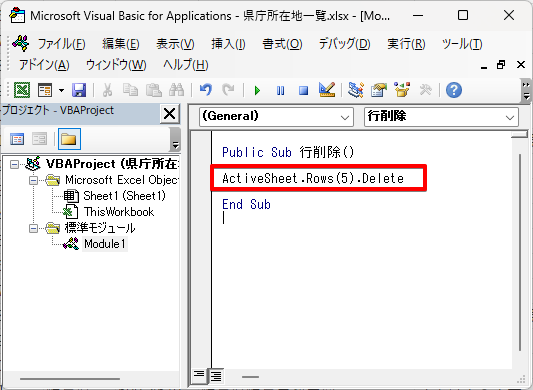
Task: Click View Code icon in project pane
Action: click(17, 139)
